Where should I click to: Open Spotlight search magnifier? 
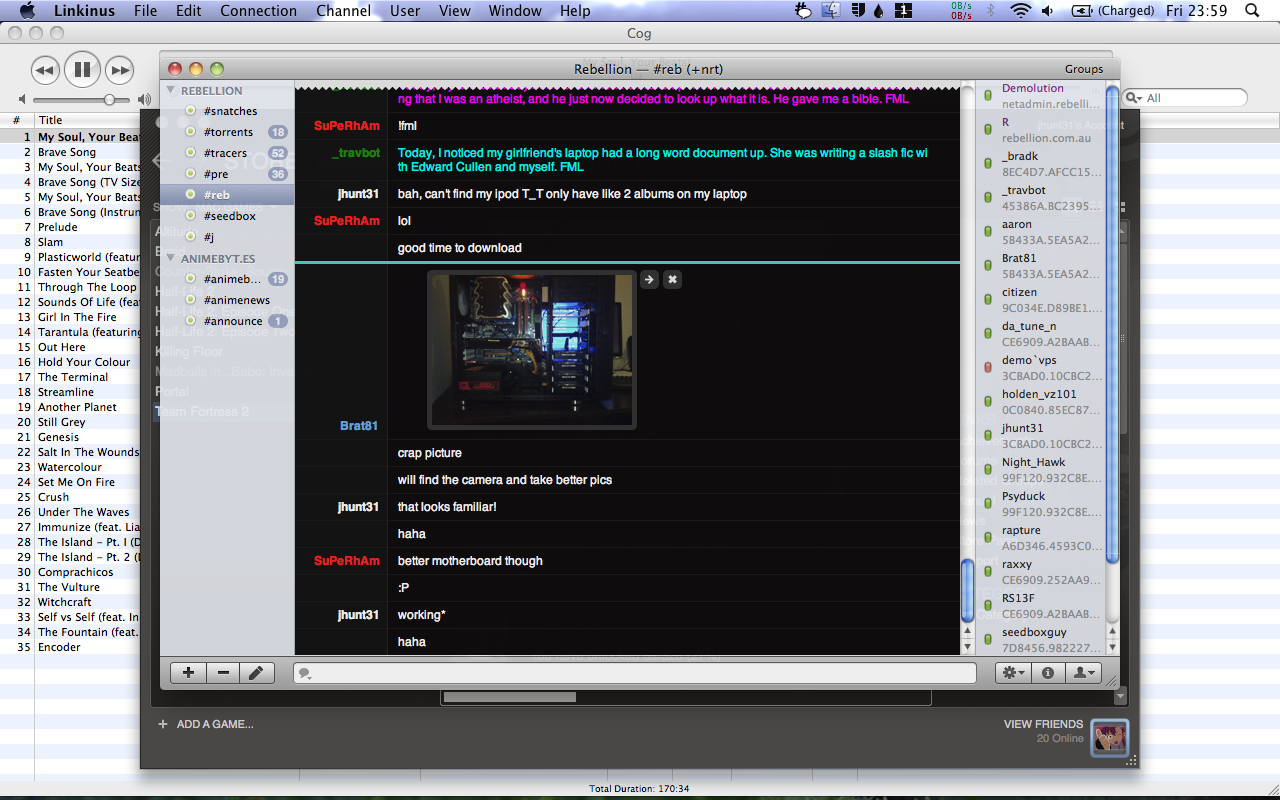(1252, 11)
